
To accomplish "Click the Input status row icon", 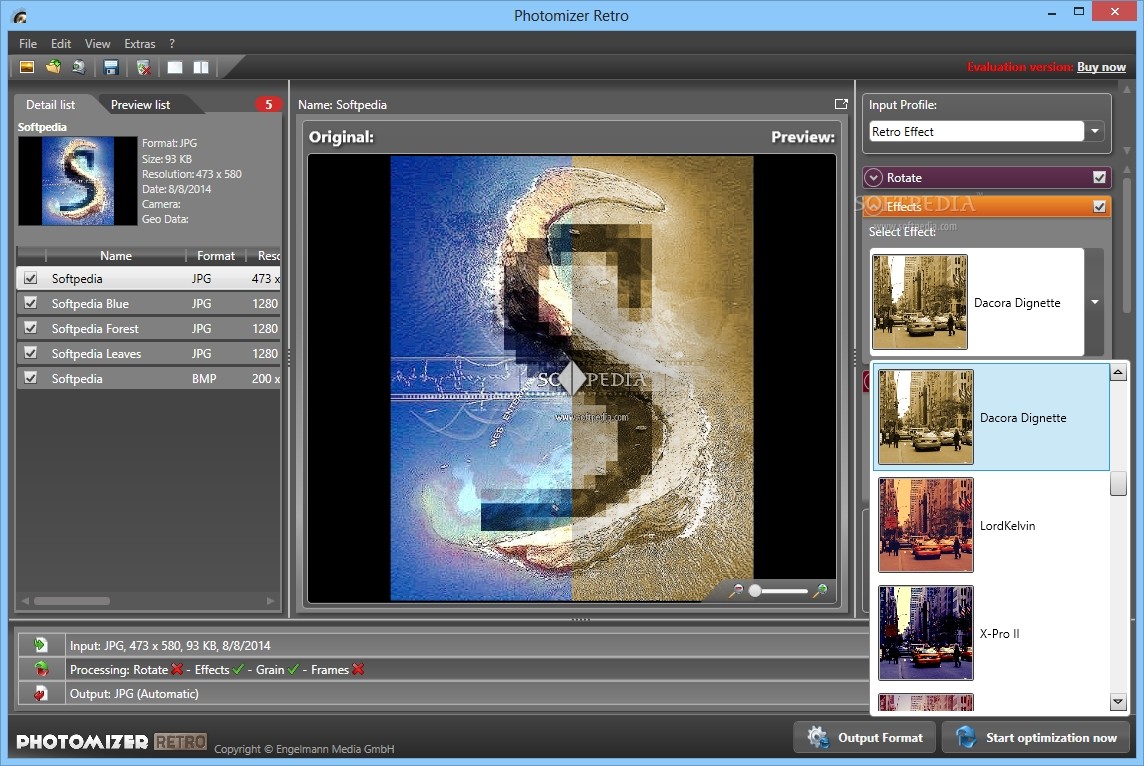I will tap(41, 645).
